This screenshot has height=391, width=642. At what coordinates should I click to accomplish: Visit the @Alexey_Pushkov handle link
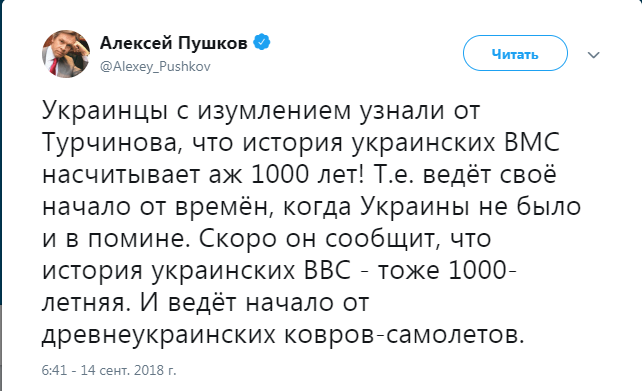click(155, 66)
